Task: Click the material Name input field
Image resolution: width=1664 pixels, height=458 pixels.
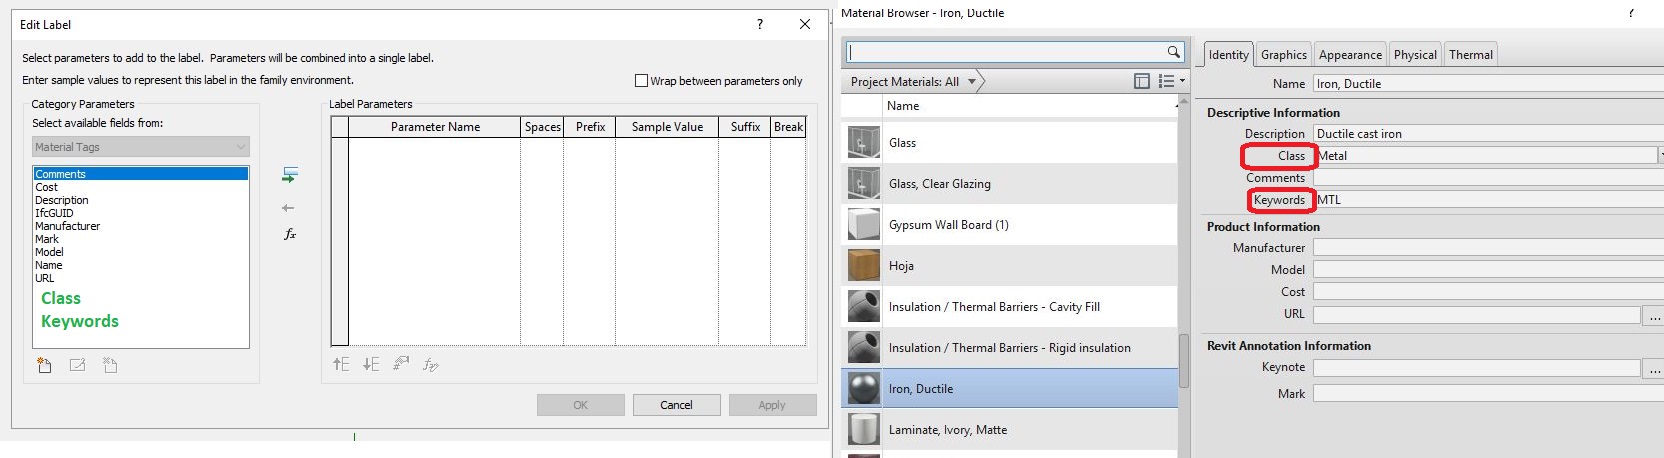Action: [1488, 84]
